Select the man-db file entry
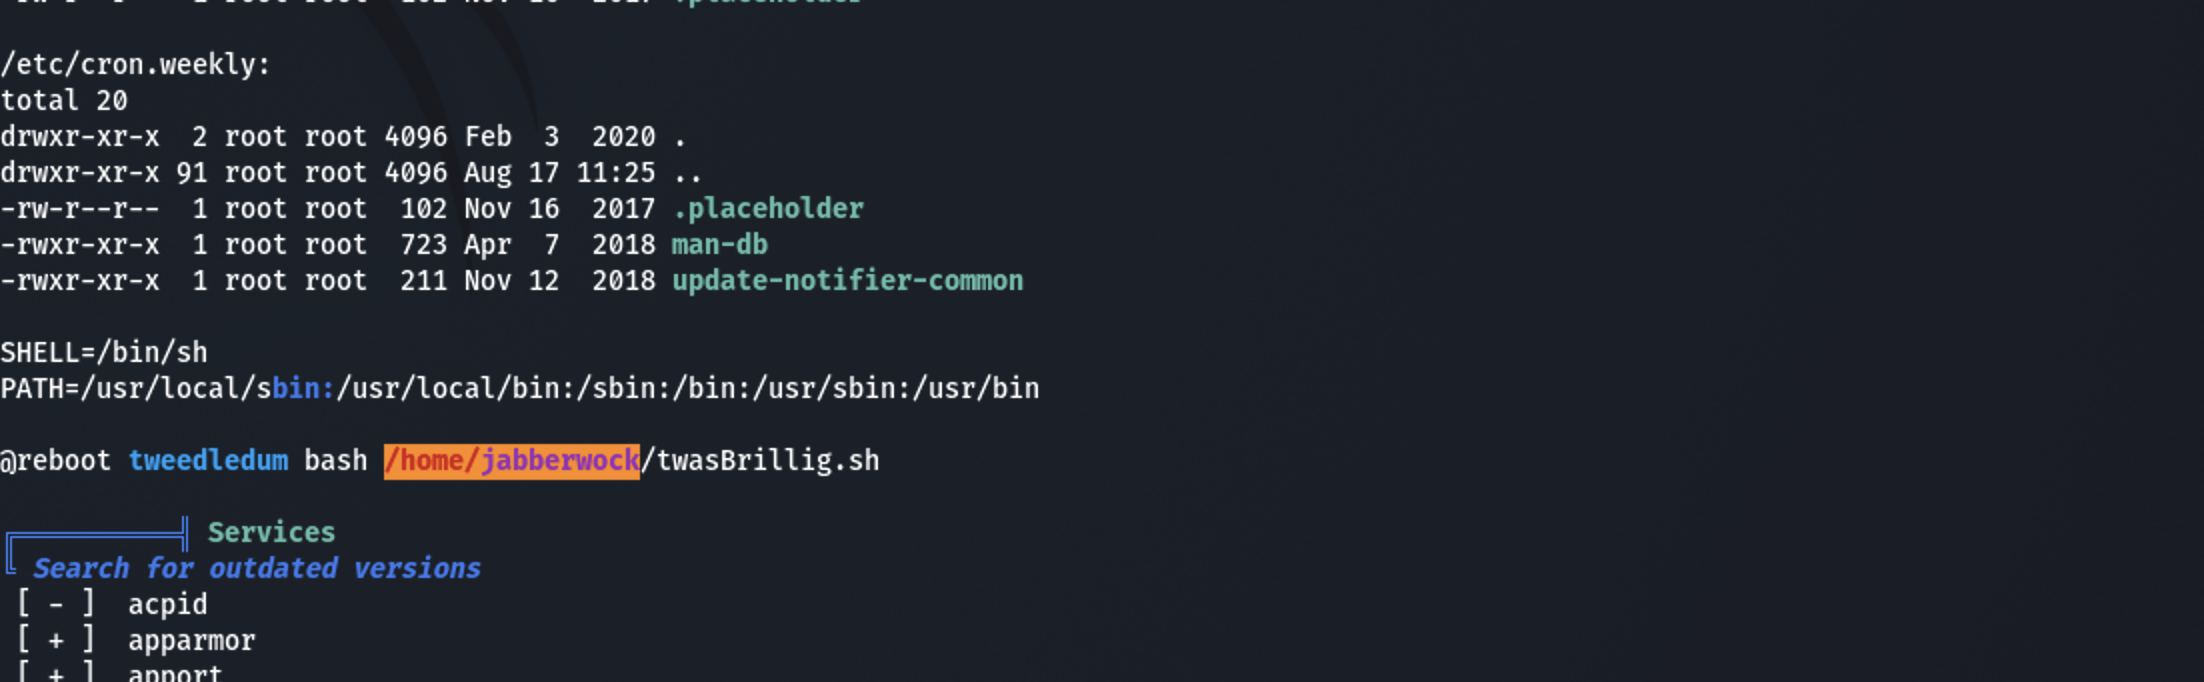Viewport: 2204px width, 682px height. (719, 245)
